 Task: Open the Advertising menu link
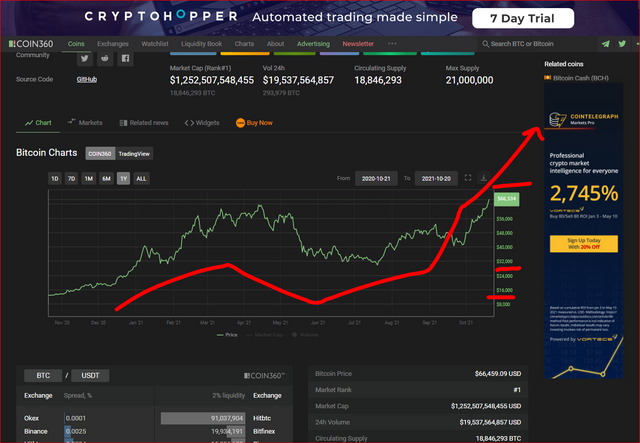(313, 44)
